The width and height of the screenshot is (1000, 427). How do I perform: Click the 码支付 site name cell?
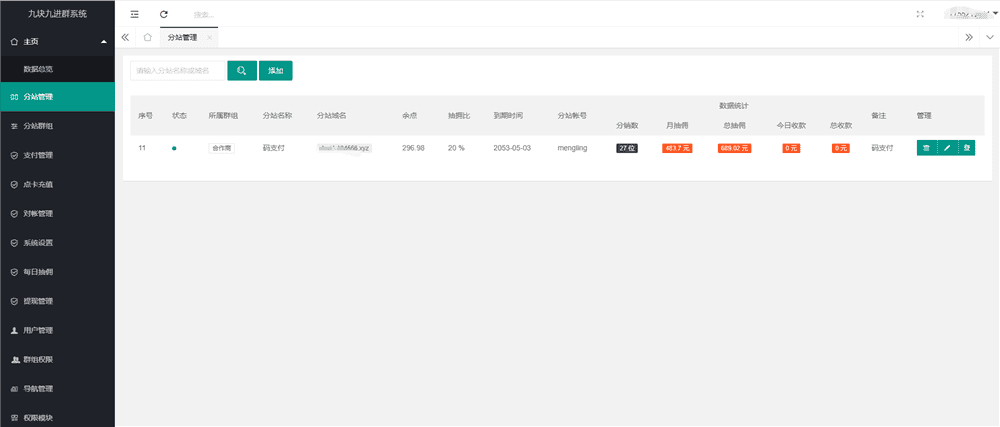click(x=274, y=148)
